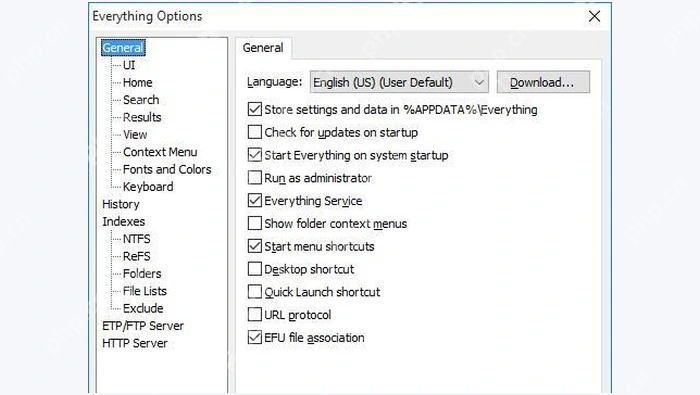Open ReFS index settings

point(137,257)
